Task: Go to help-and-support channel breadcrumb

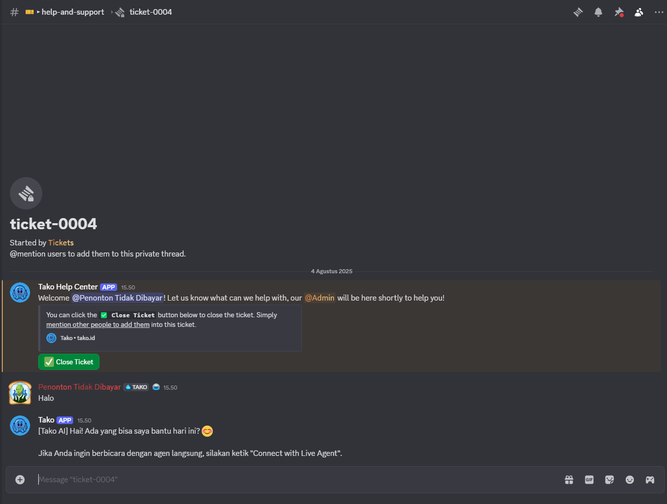Action: tap(72, 12)
